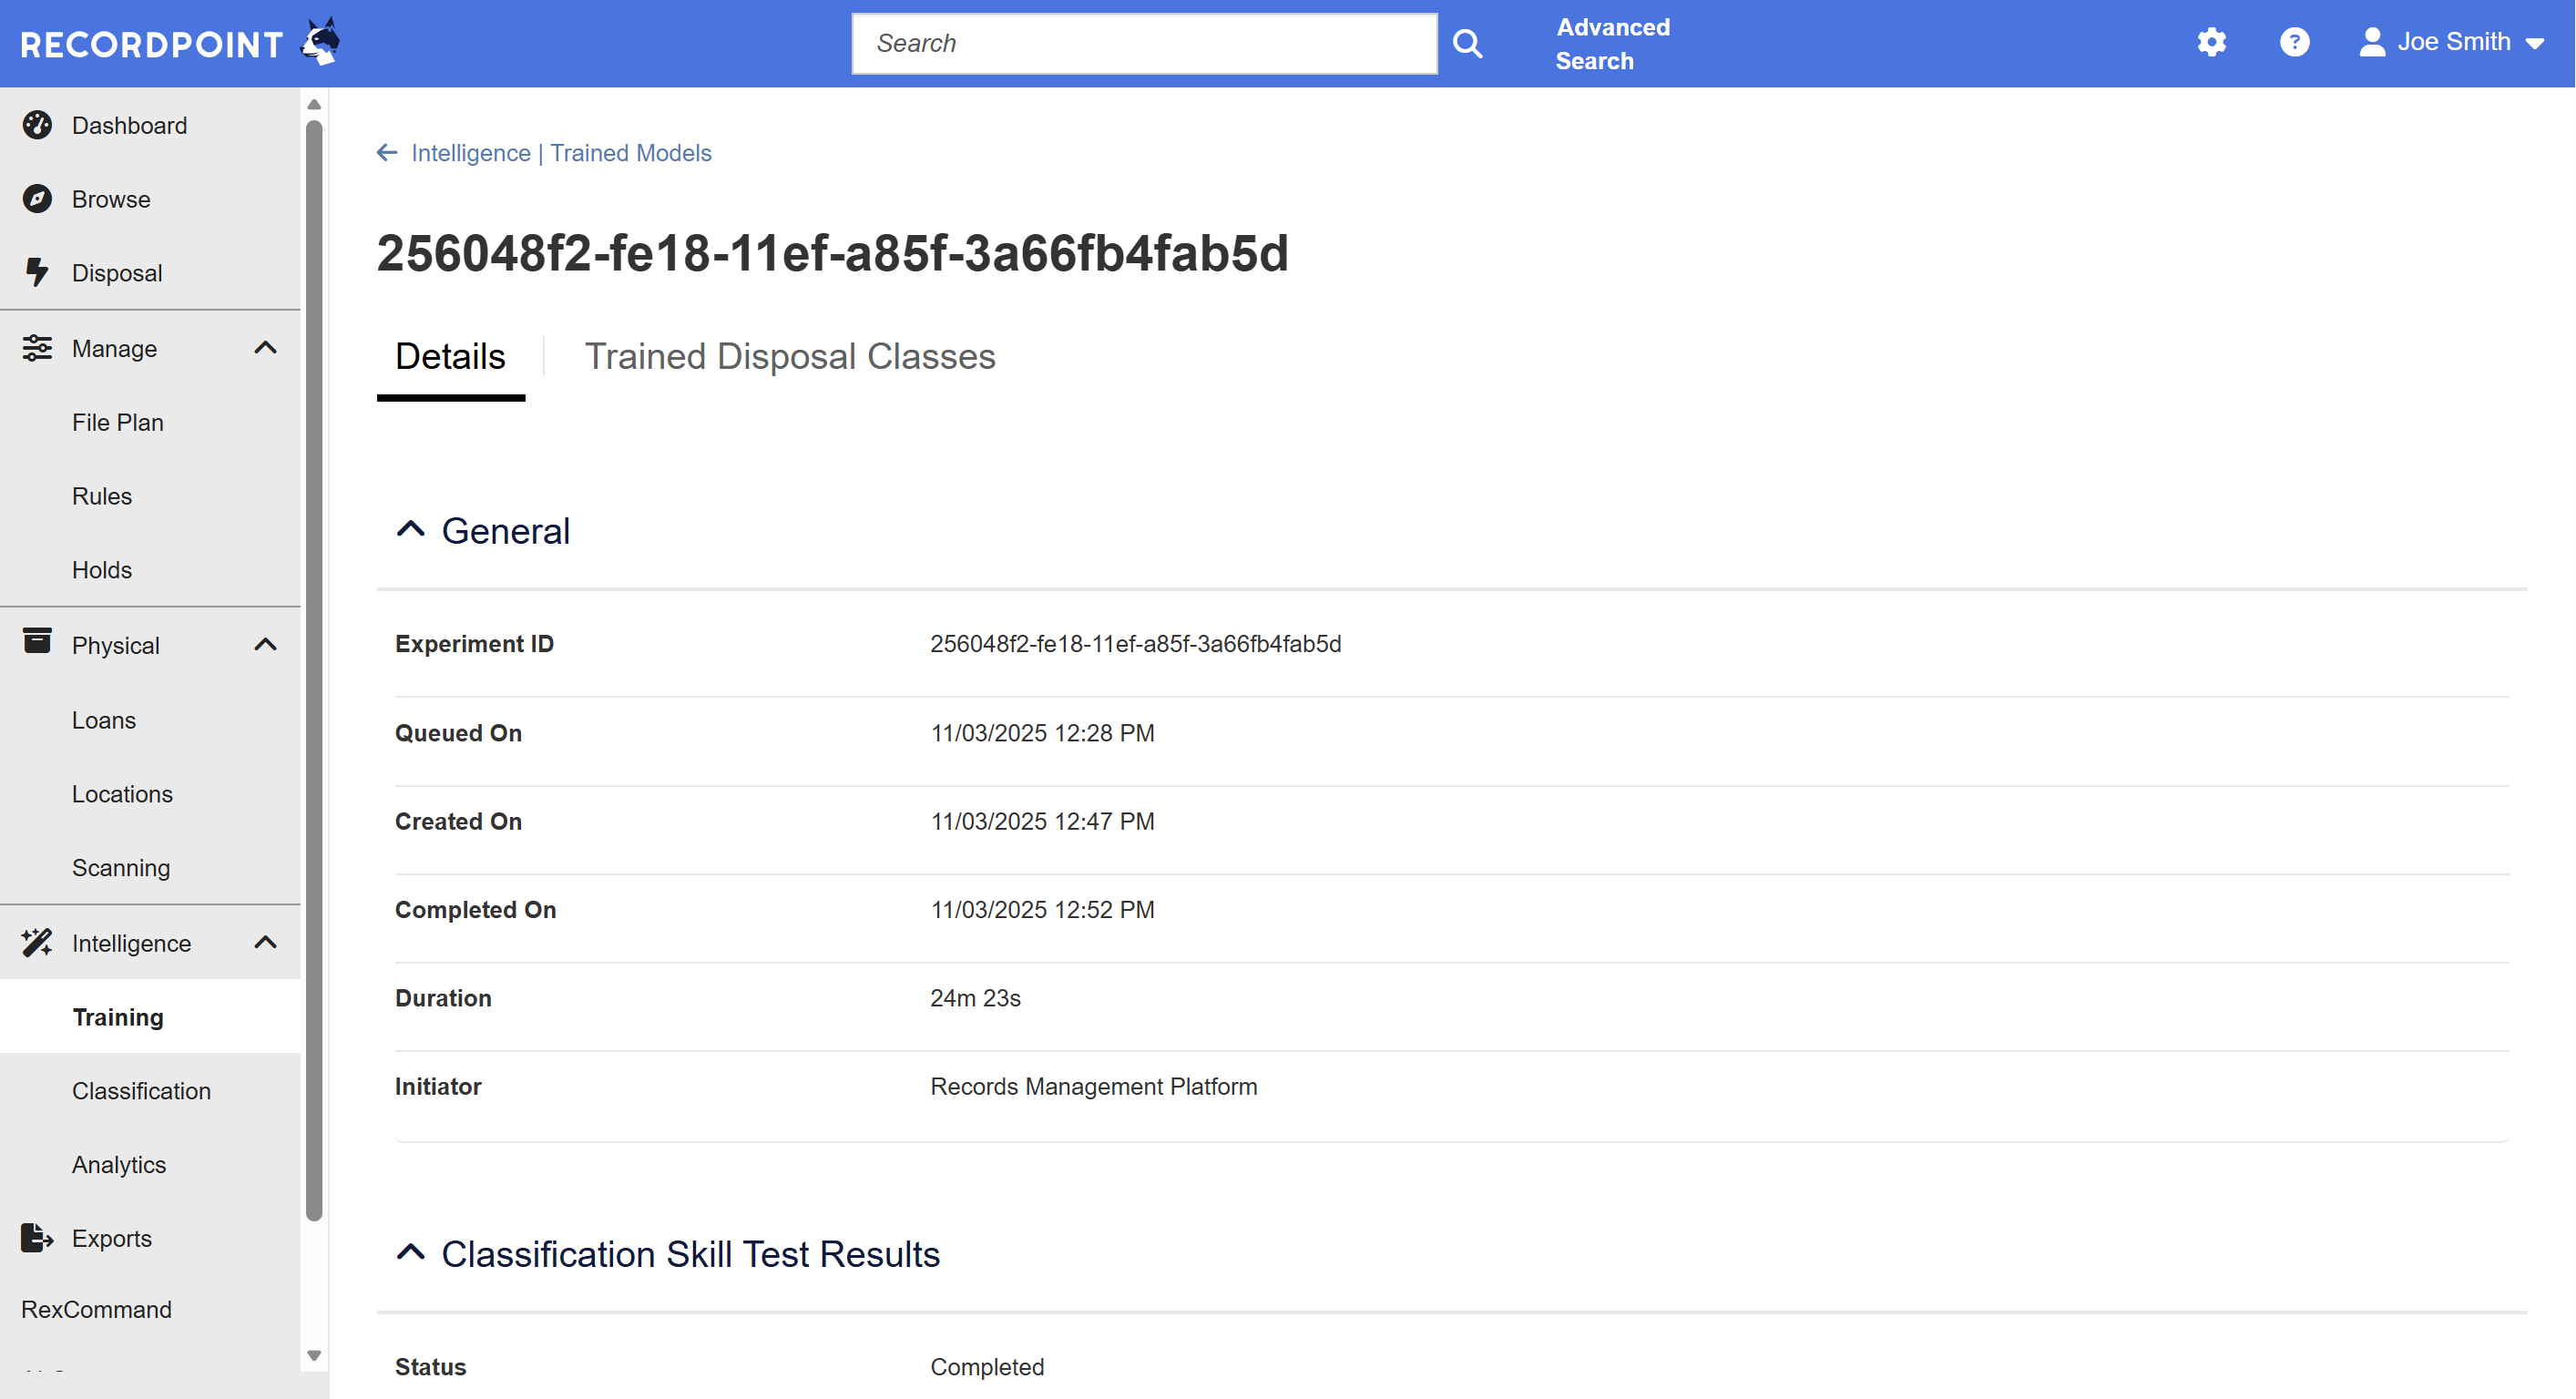Viewport: 2576px width, 1399px height.
Task: Open the Advanced Search link
Action: pyautogui.click(x=1611, y=44)
